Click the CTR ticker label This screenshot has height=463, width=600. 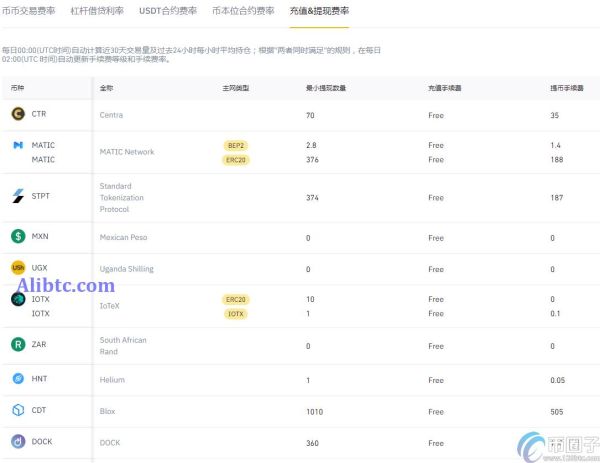39,114
